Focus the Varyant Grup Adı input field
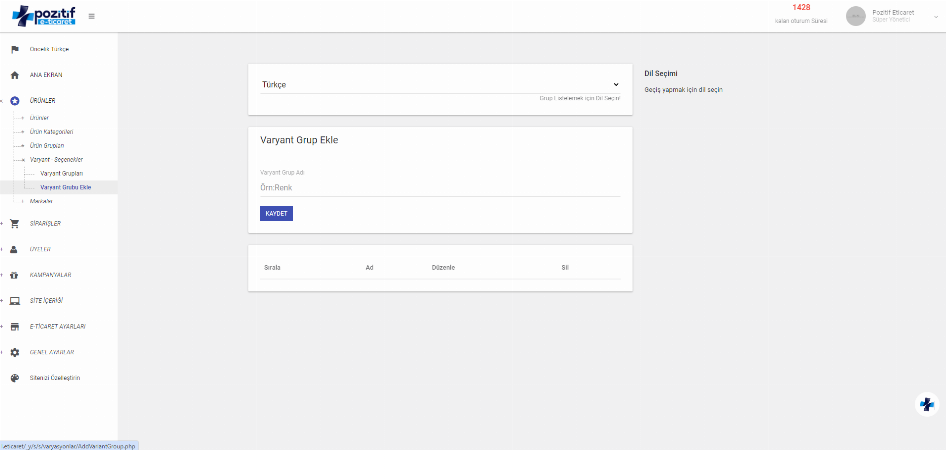 click(440, 188)
